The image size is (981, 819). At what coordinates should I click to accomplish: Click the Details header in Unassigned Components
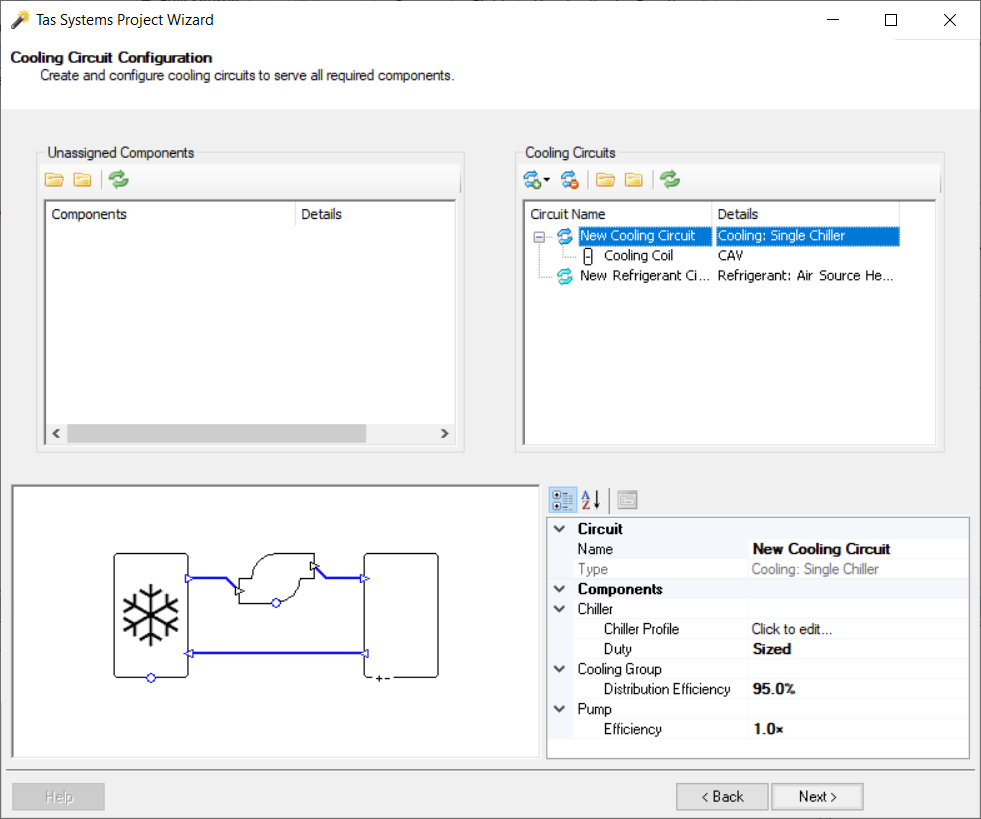(x=375, y=214)
